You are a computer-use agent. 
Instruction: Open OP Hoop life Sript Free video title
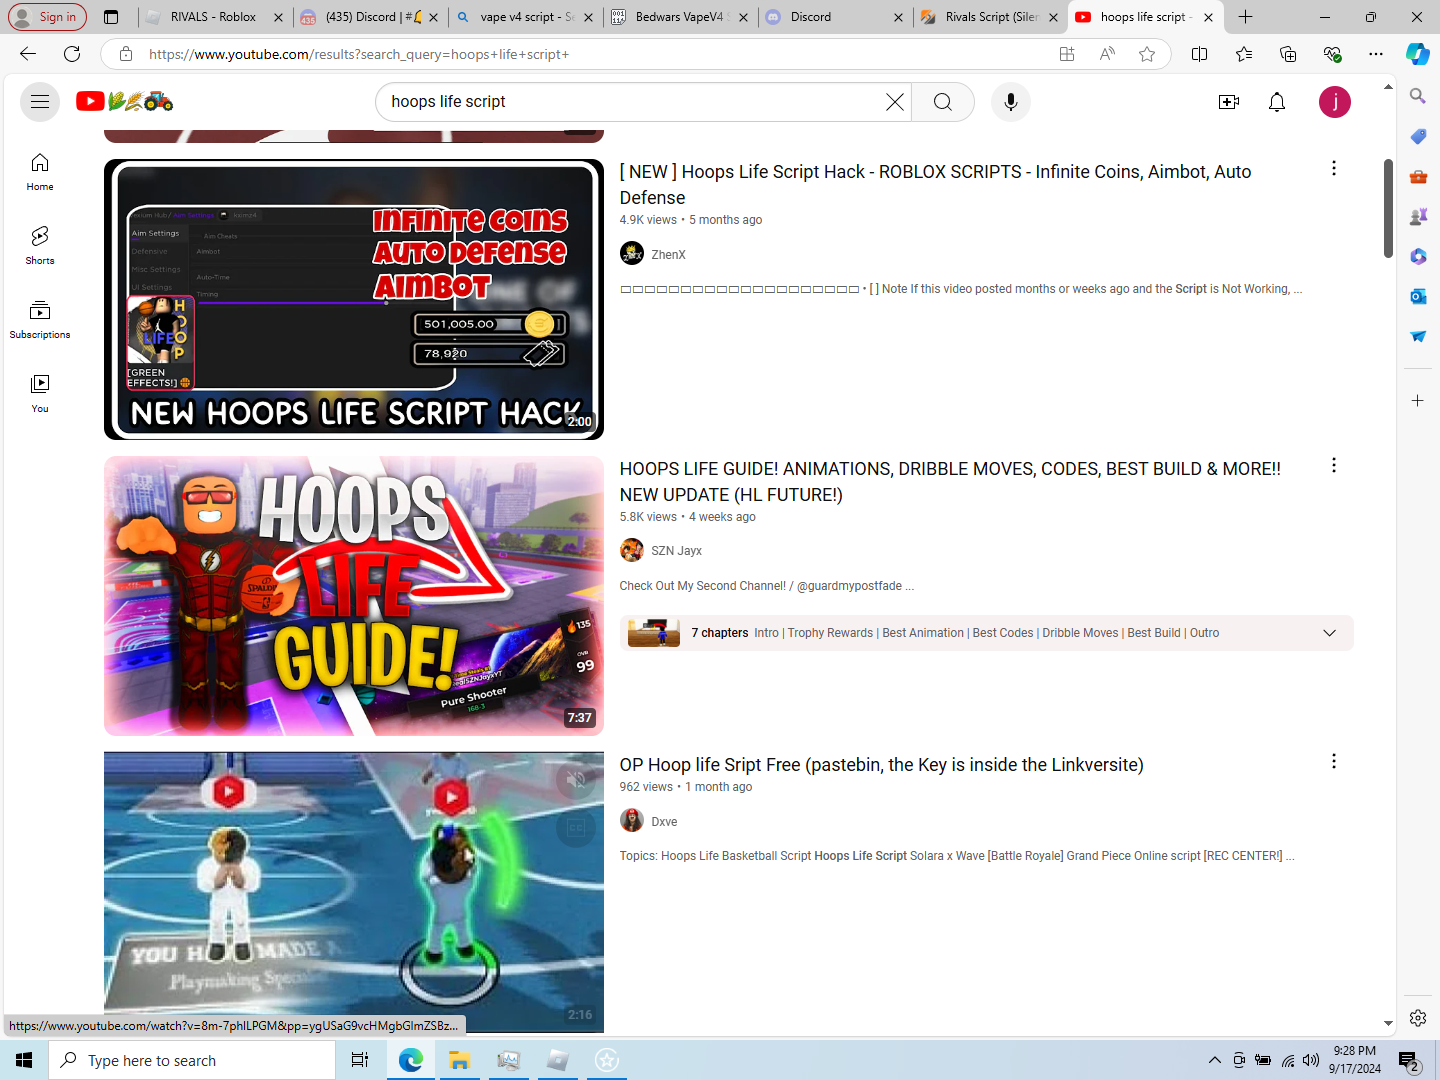[881, 765]
